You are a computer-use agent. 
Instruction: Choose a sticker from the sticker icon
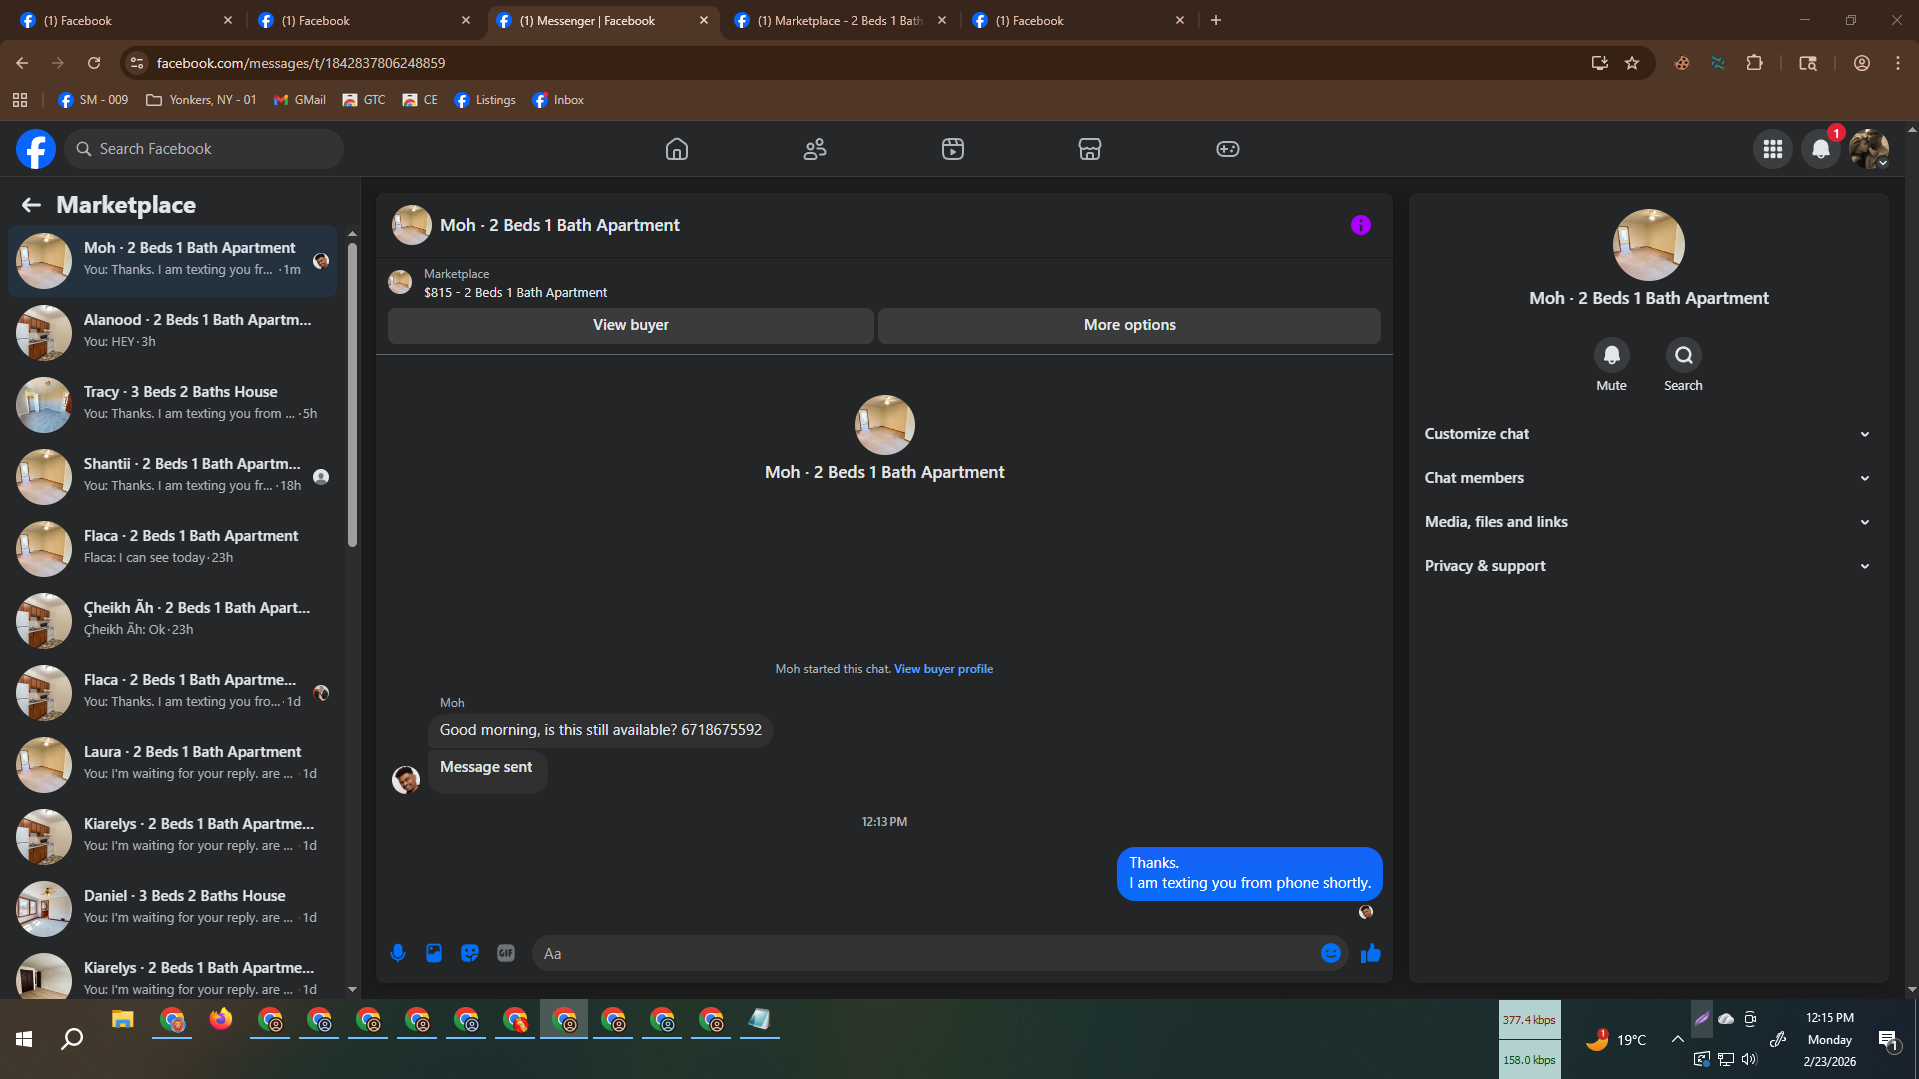pos(470,953)
